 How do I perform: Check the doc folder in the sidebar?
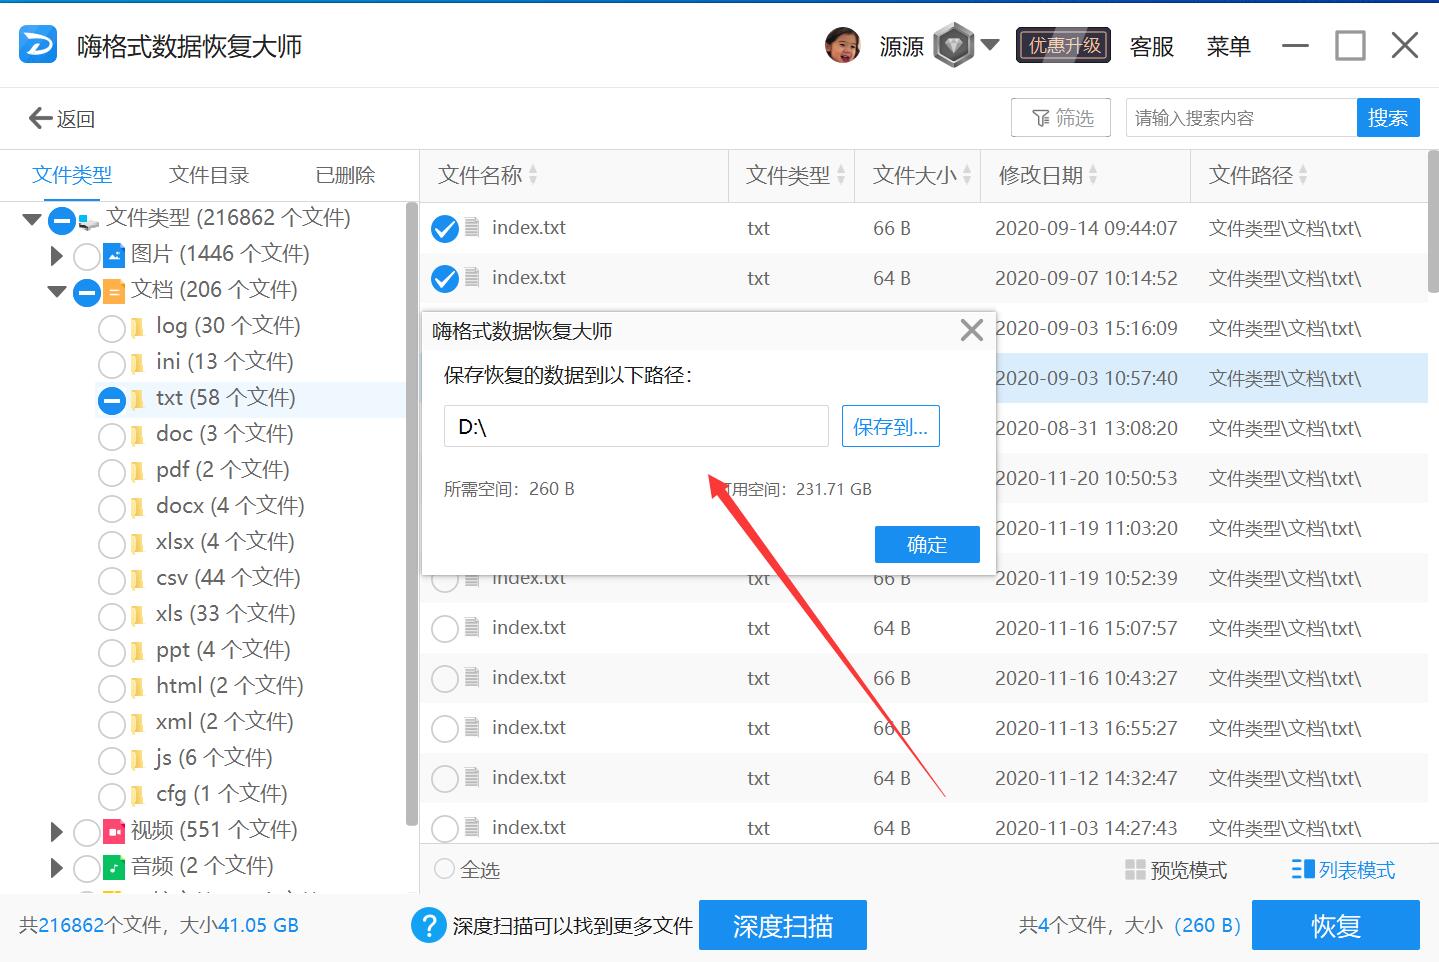111,435
